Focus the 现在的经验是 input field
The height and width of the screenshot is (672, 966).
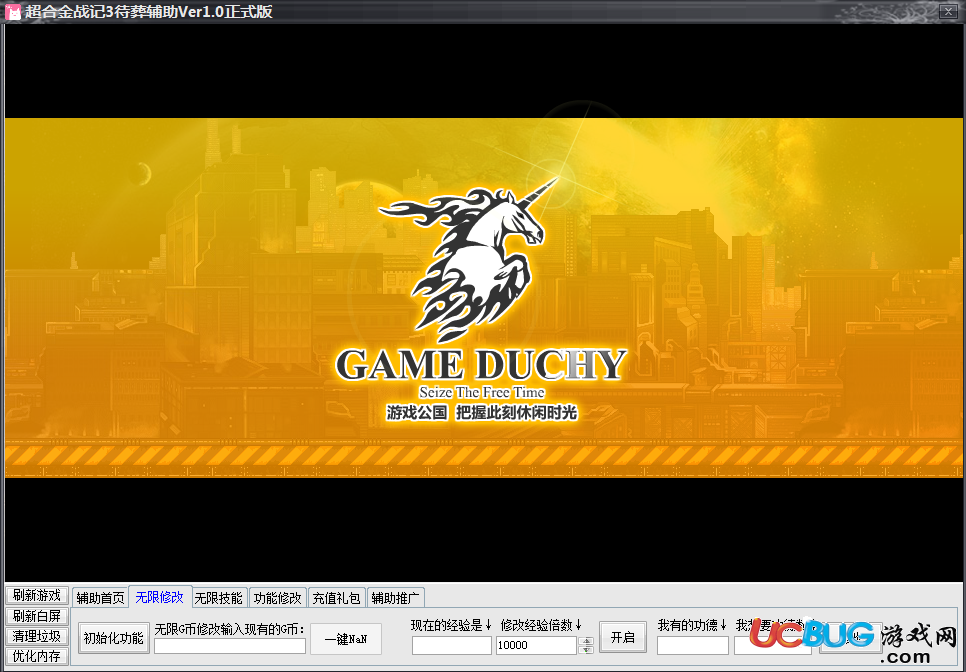point(452,645)
